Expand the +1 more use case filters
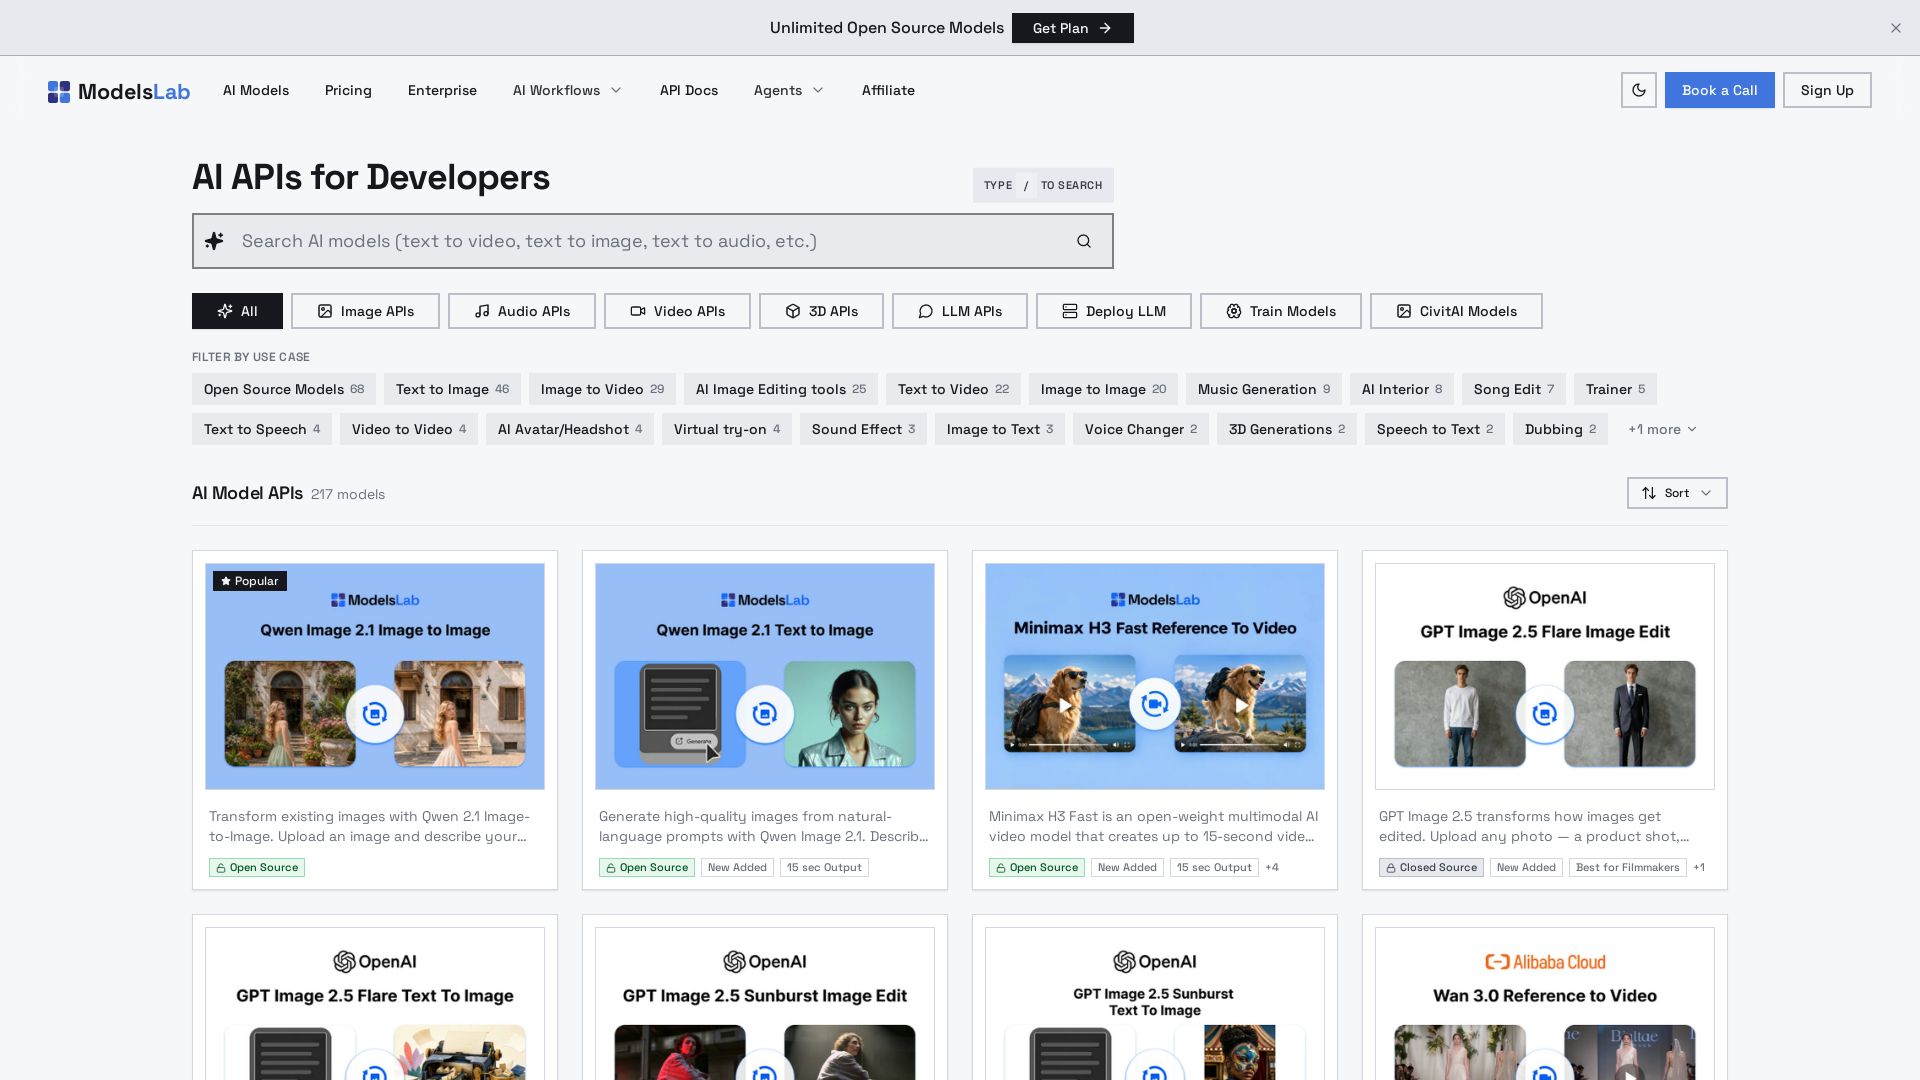The width and height of the screenshot is (1920, 1080). coord(1662,429)
